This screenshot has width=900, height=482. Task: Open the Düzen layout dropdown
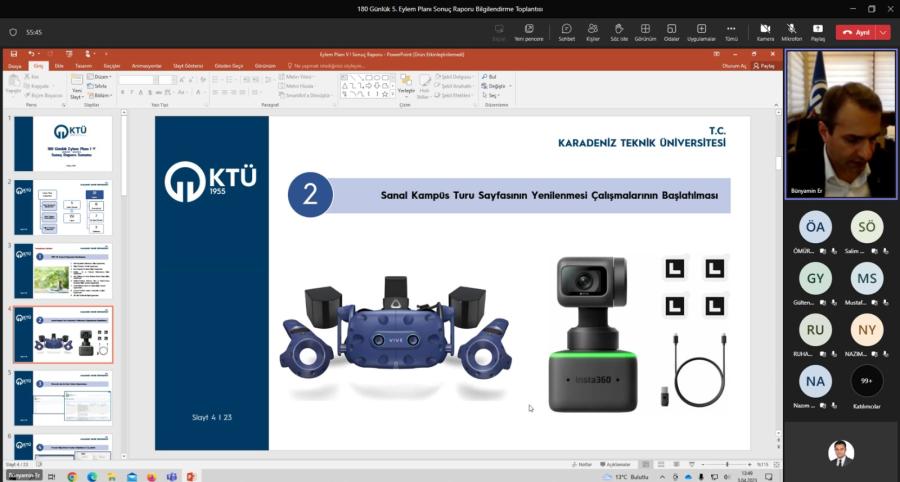[99, 76]
